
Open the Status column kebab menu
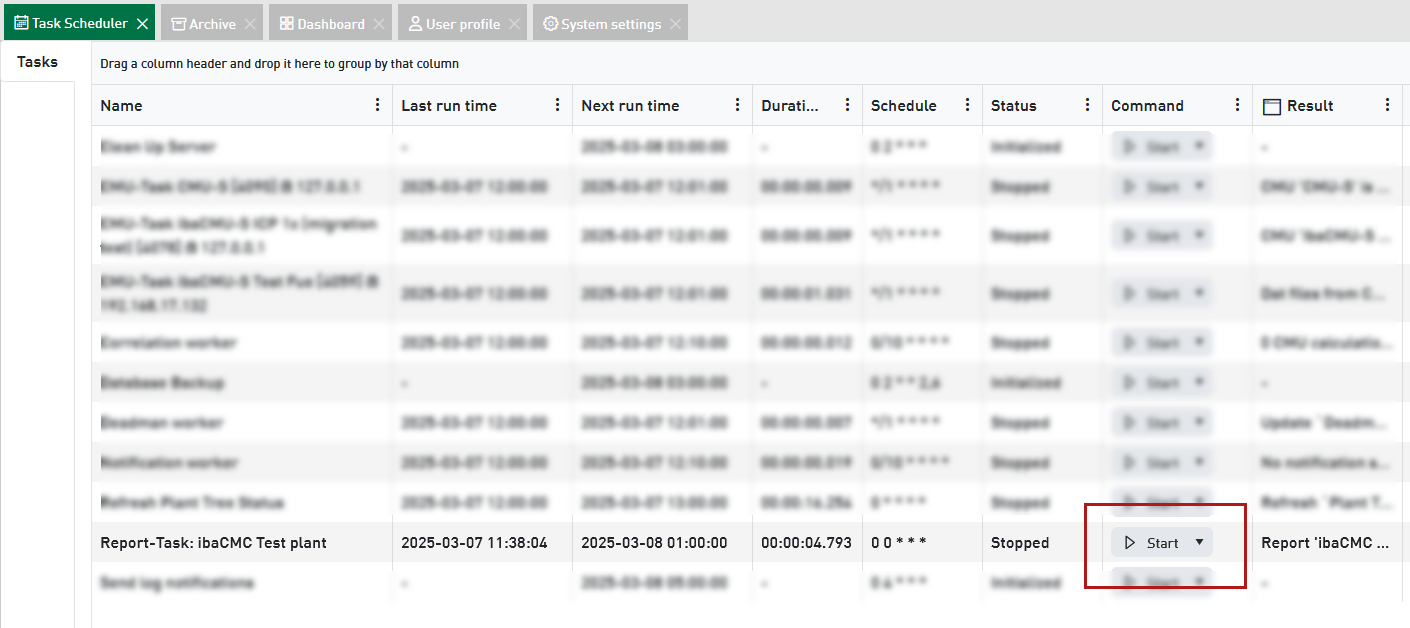click(1087, 105)
